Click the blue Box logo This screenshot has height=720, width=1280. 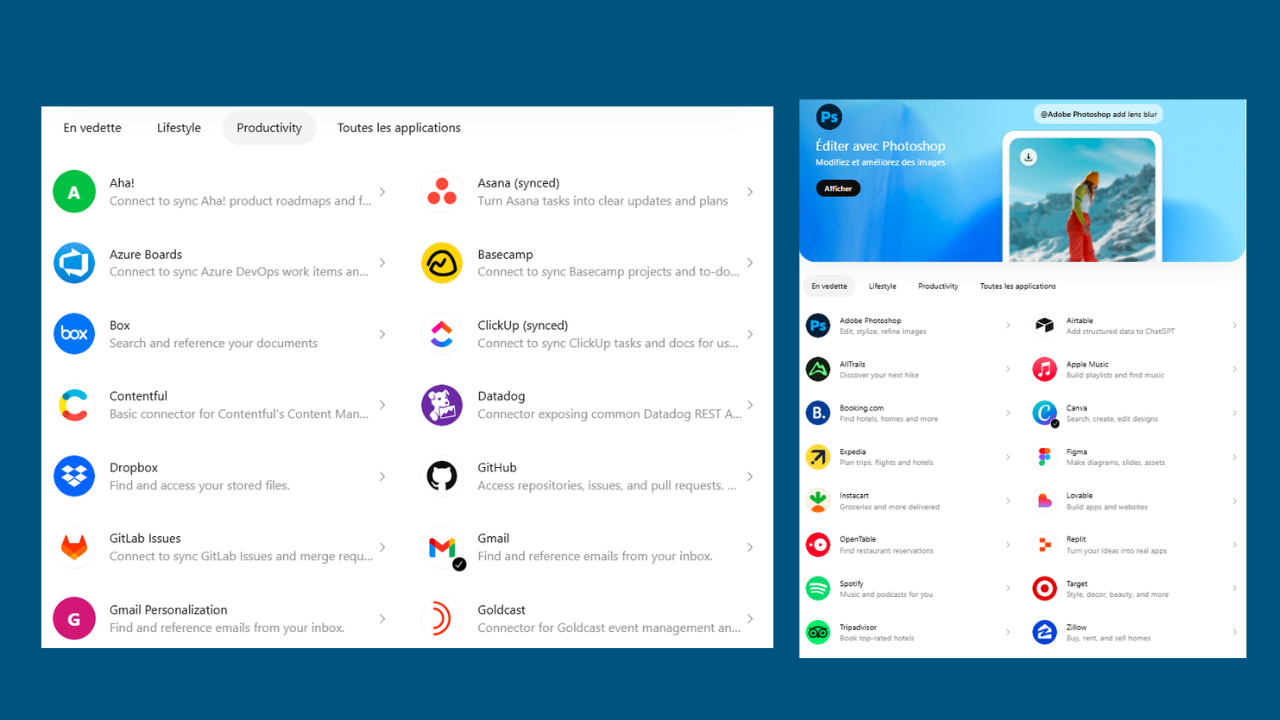74,334
